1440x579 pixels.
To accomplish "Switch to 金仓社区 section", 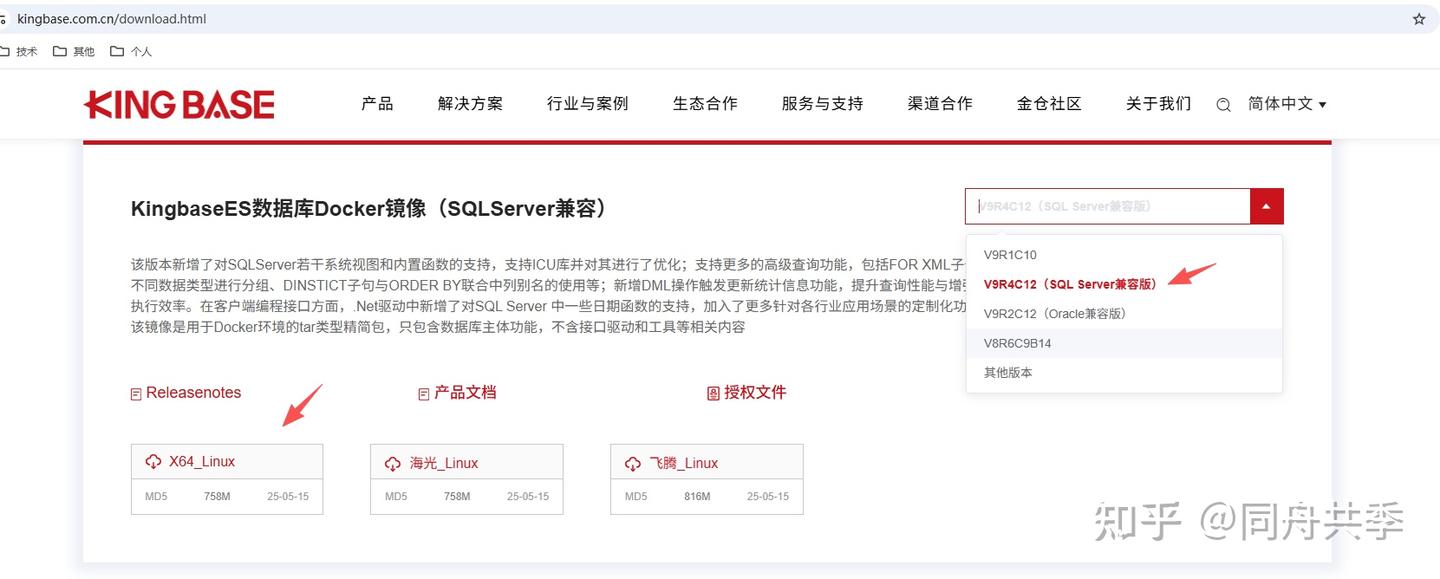I will [1049, 103].
